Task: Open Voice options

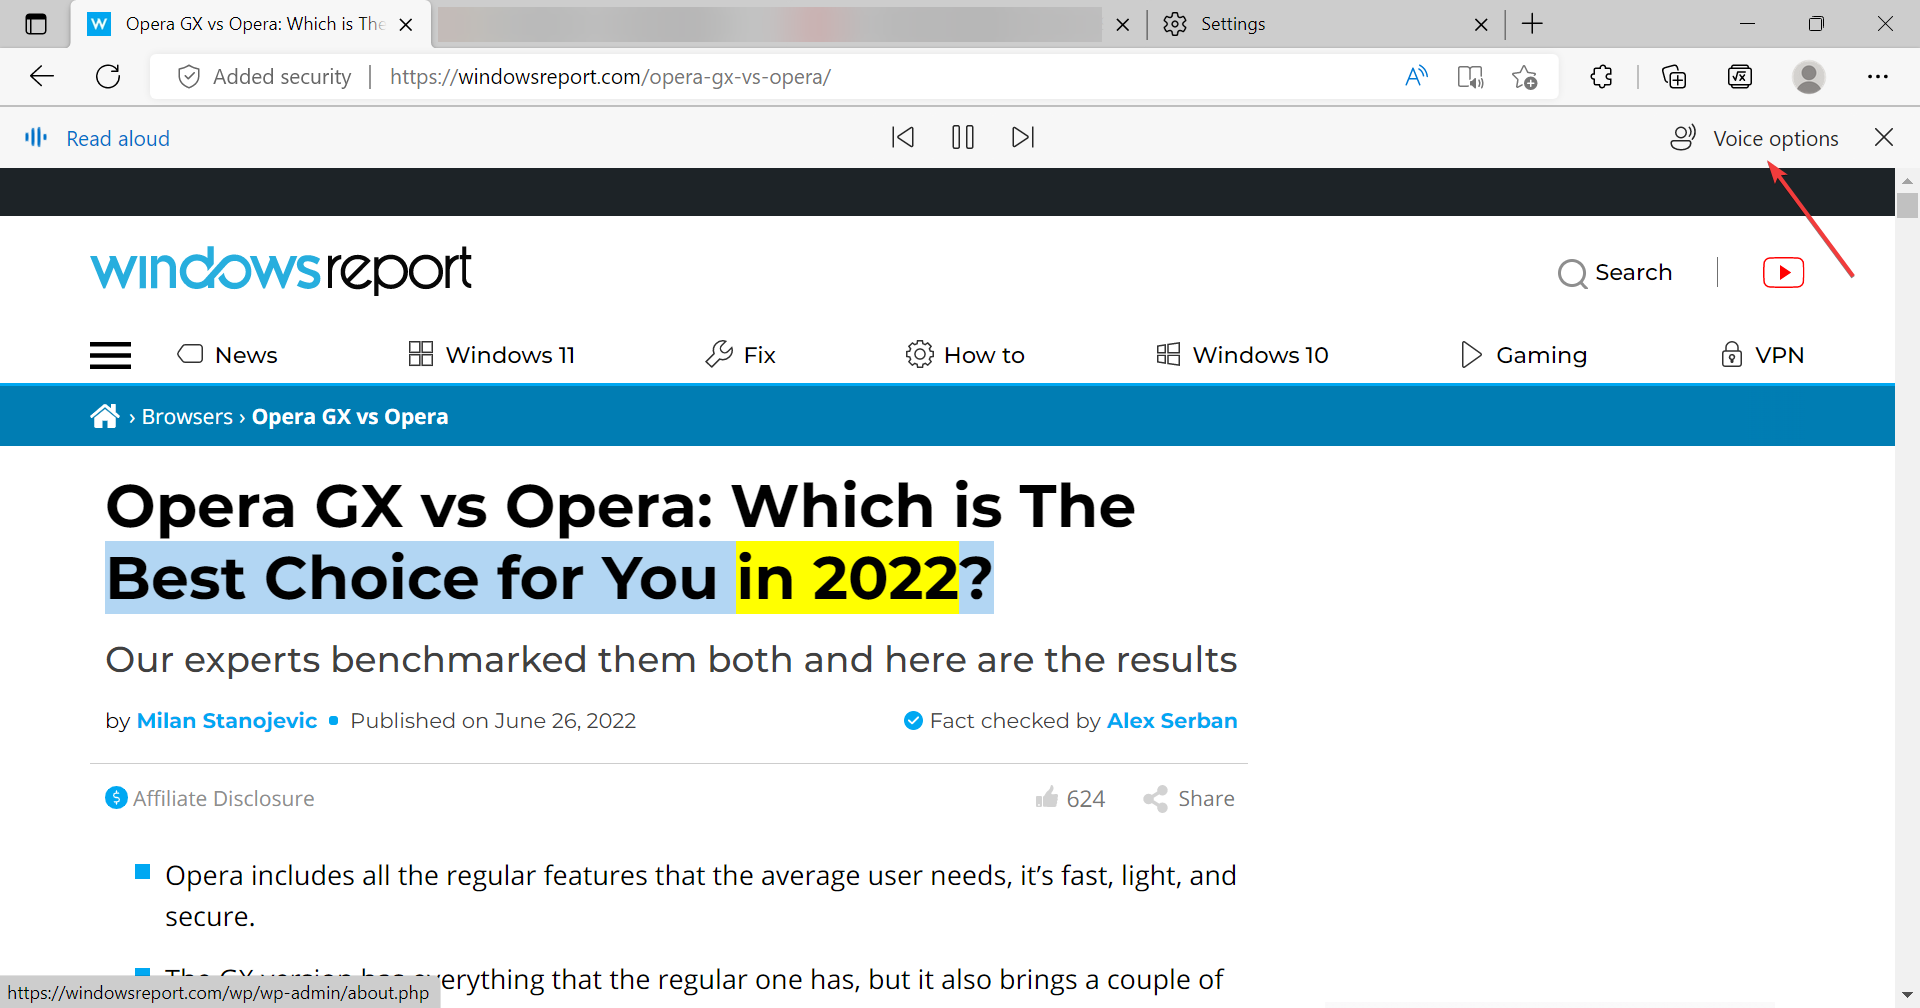Action: tap(1754, 138)
